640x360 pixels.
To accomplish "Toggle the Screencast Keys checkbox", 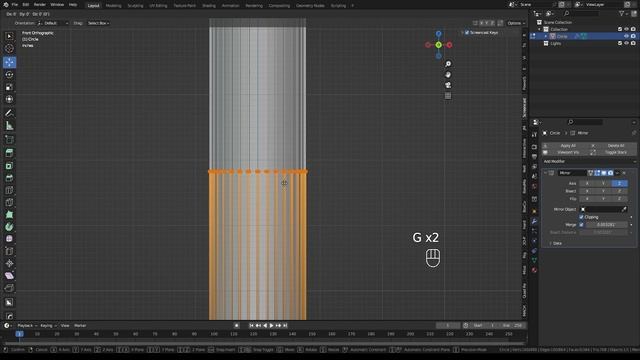I will [467, 33].
